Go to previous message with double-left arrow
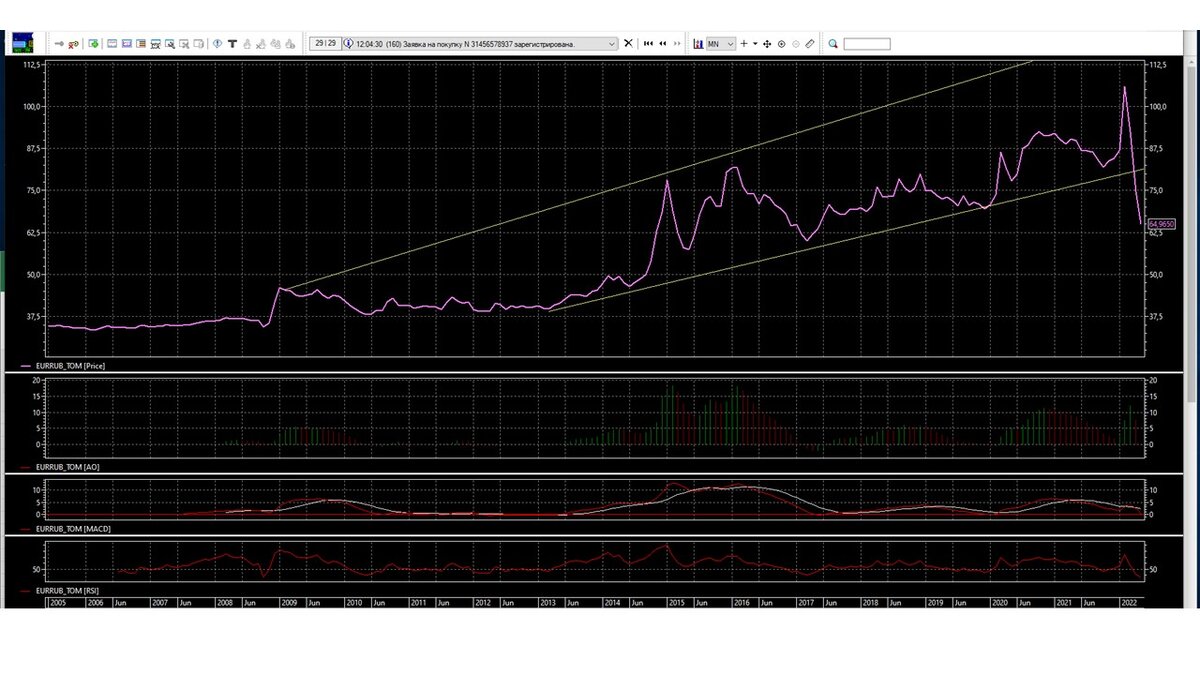 tap(662, 43)
